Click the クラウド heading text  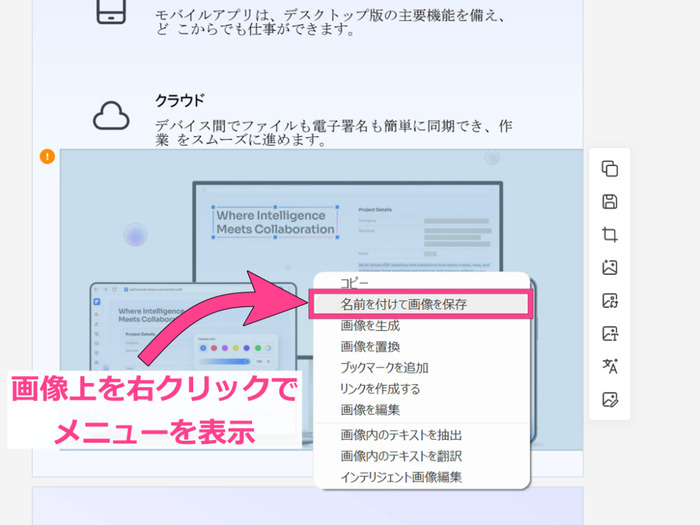pyautogui.click(x=179, y=100)
